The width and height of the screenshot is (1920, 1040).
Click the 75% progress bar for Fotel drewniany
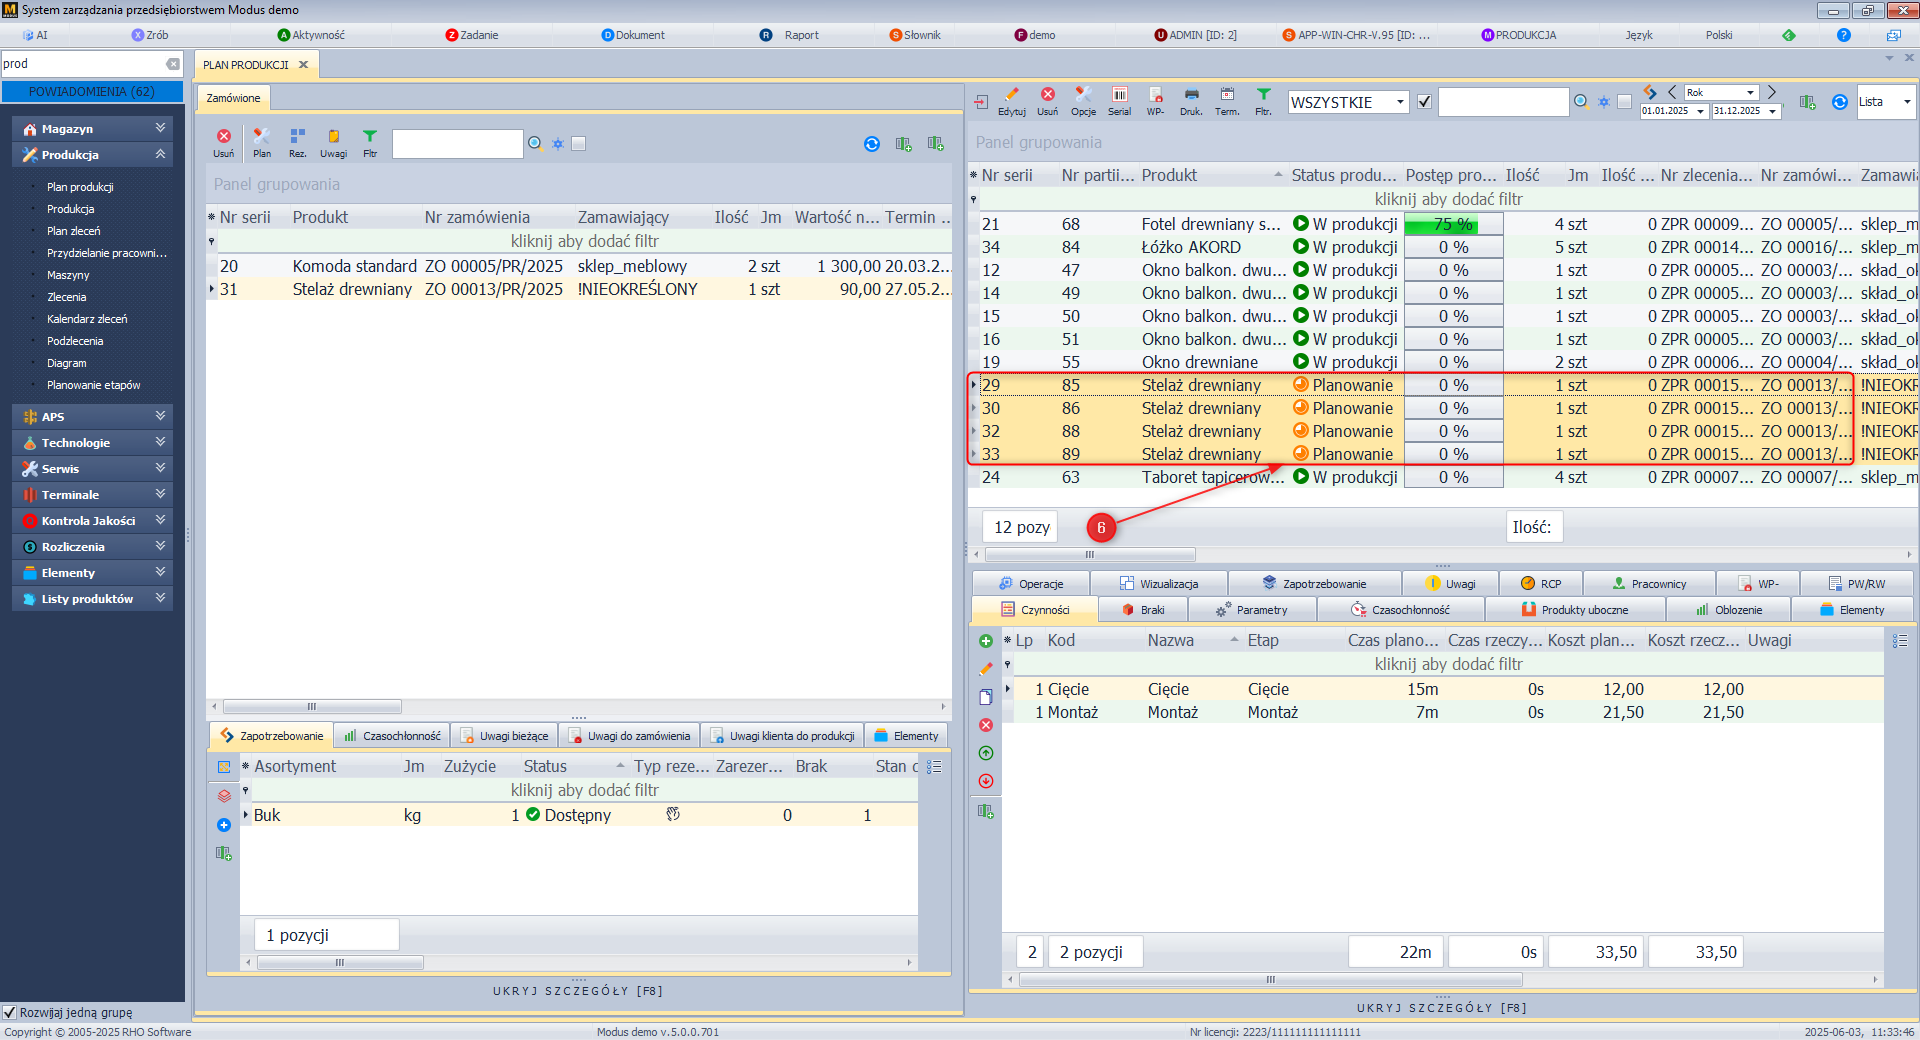pyautogui.click(x=1453, y=224)
